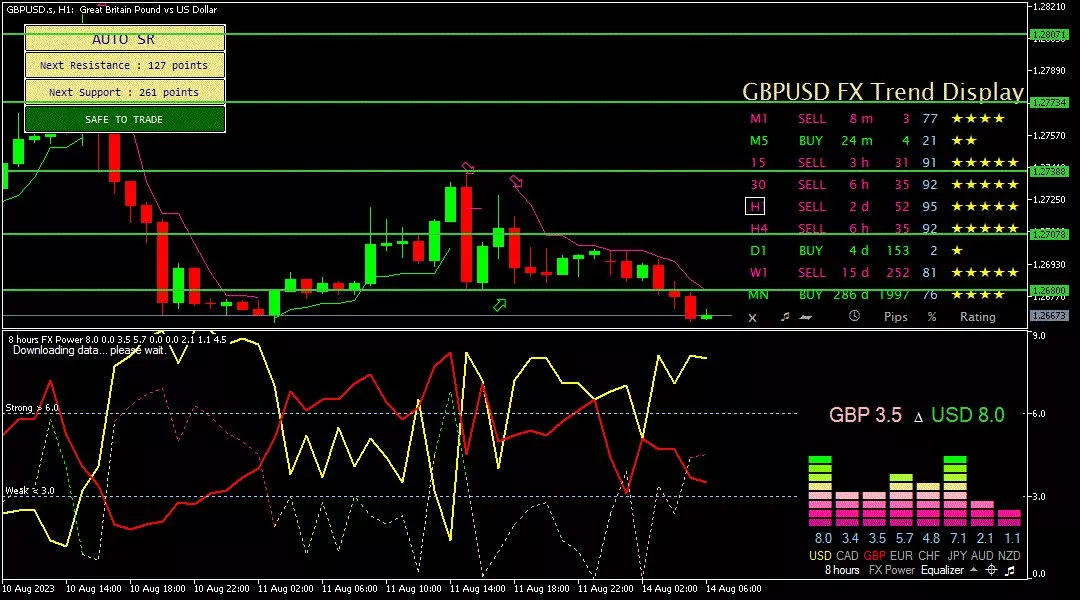Click the Strong > 6.0 level label
Image resolution: width=1080 pixels, height=600 pixels.
pos(32,408)
